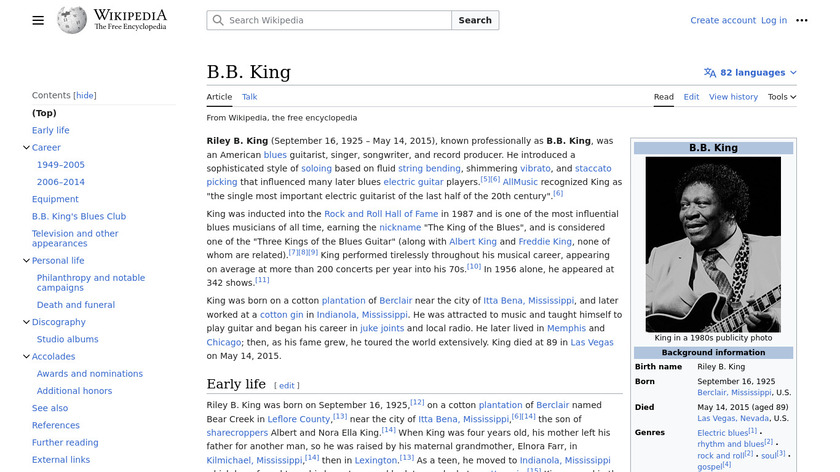The height and width of the screenshot is (472, 840).
Task: Jump to Additional honors subsection
Action: click(x=74, y=391)
